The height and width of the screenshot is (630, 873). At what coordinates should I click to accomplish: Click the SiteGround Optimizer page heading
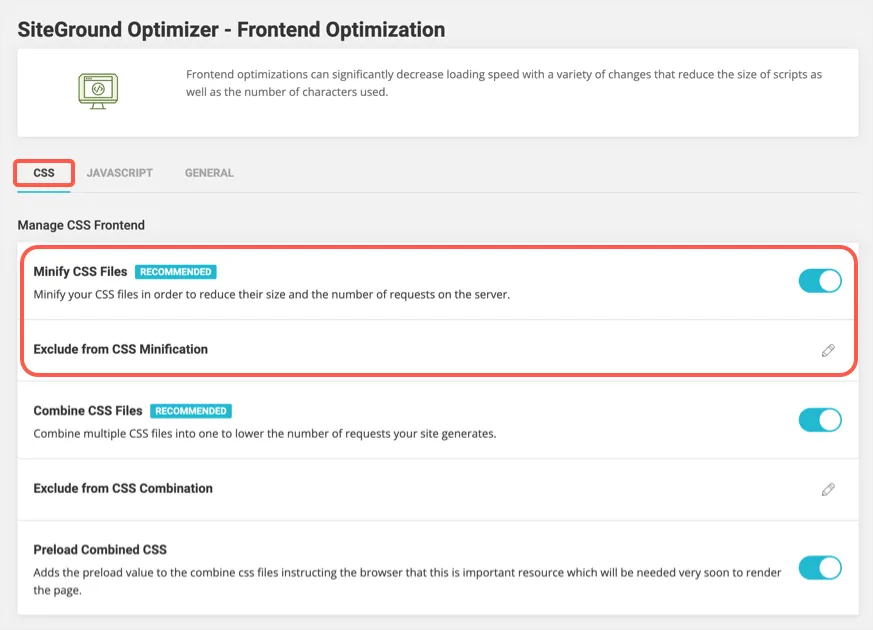(231, 29)
